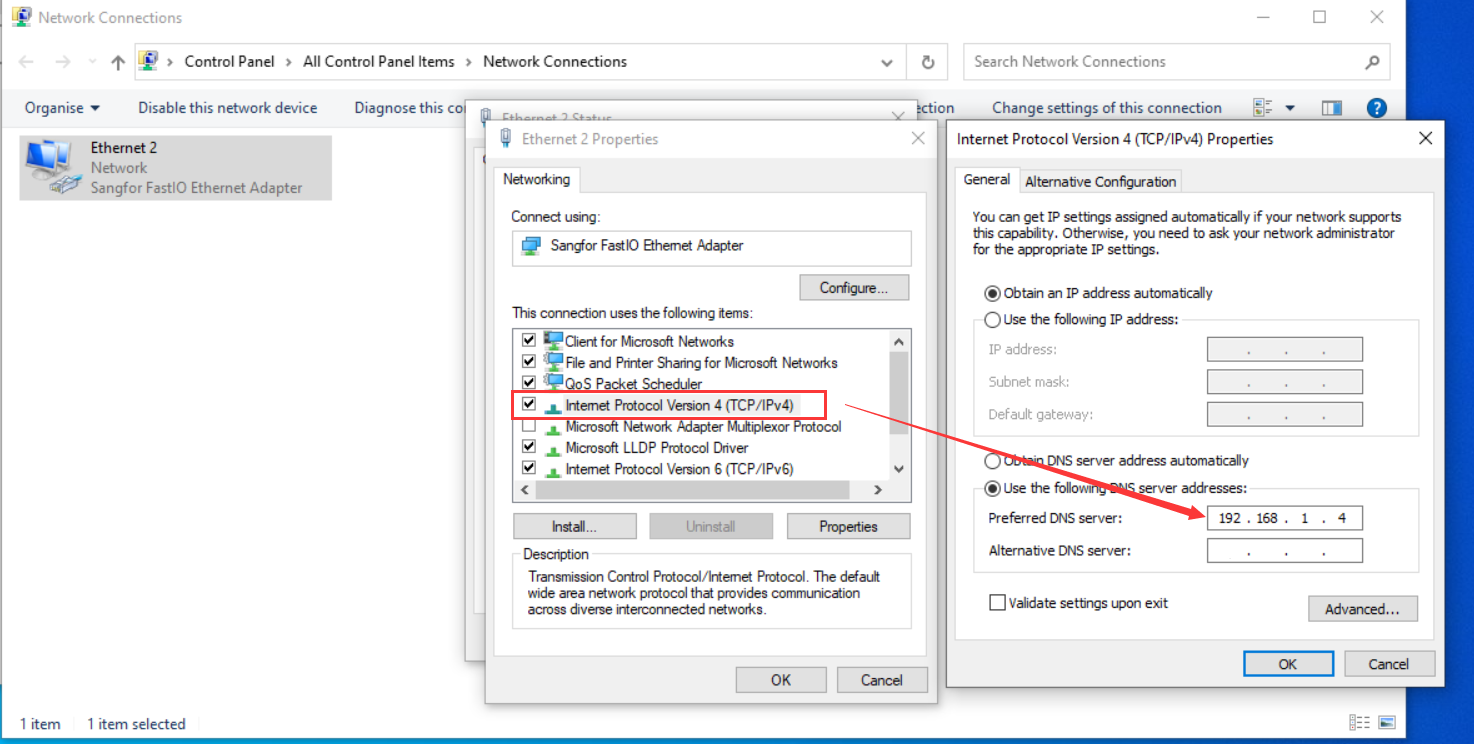Click Change settings of this connection

pyautogui.click(x=1107, y=108)
